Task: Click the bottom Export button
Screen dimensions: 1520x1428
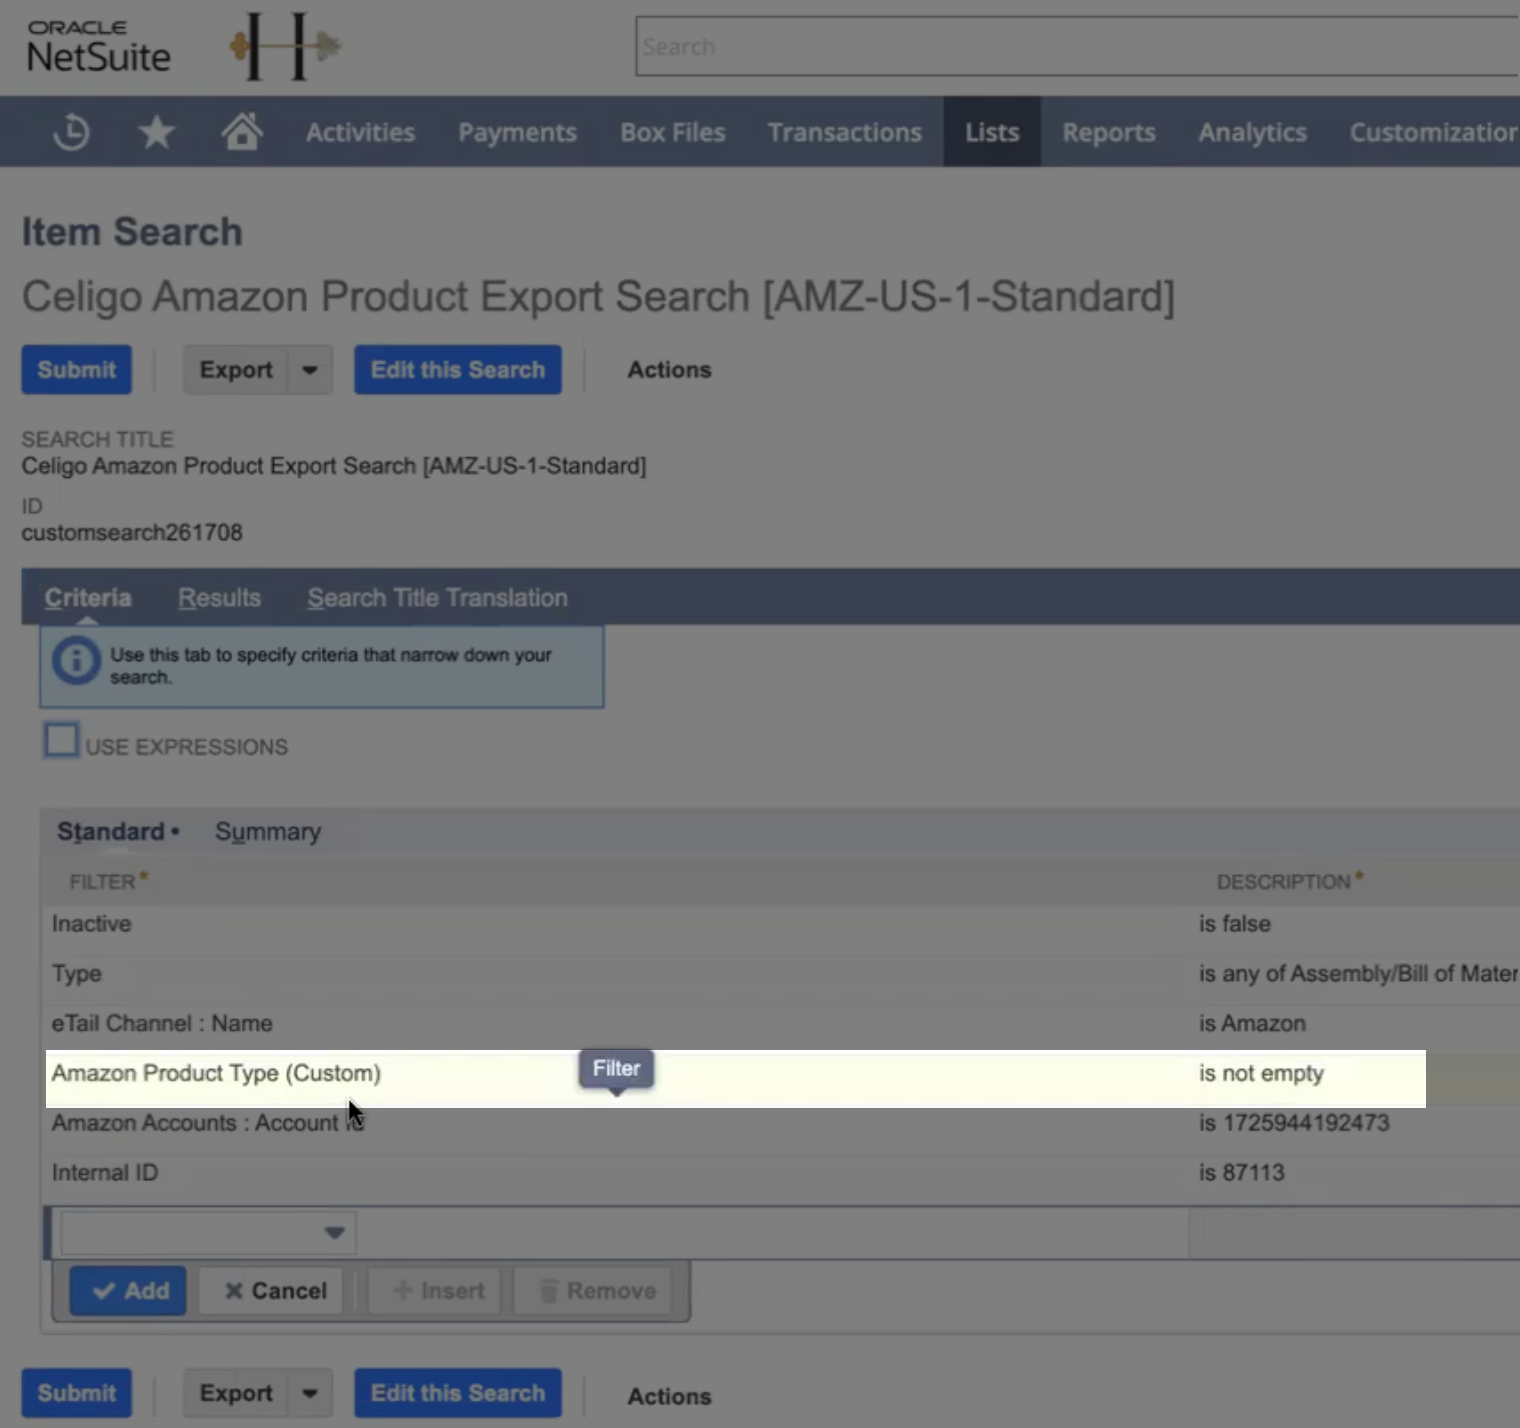Action: click(236, 1393)
